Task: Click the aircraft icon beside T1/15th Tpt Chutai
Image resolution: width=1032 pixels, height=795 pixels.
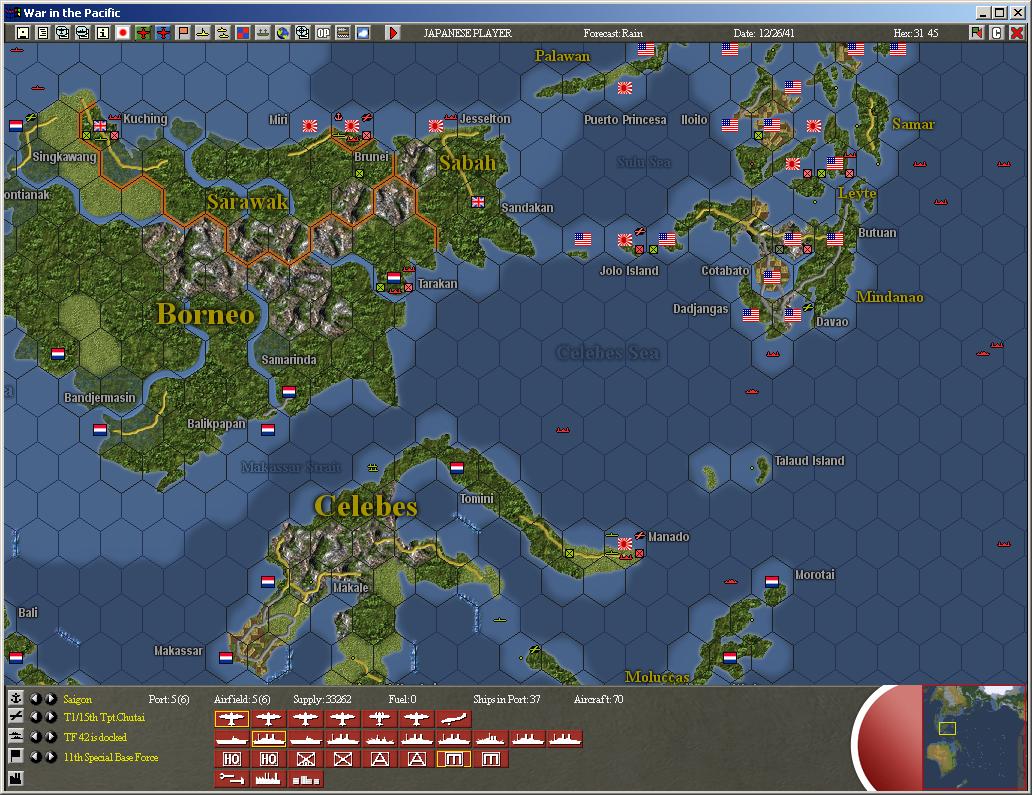Action: click(x=16, y=716)
